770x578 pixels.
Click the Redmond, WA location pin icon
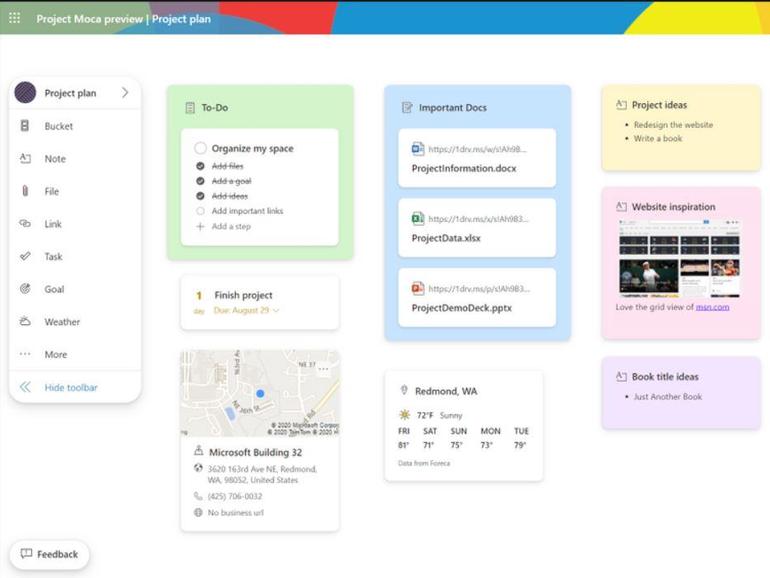click(404, 390)
